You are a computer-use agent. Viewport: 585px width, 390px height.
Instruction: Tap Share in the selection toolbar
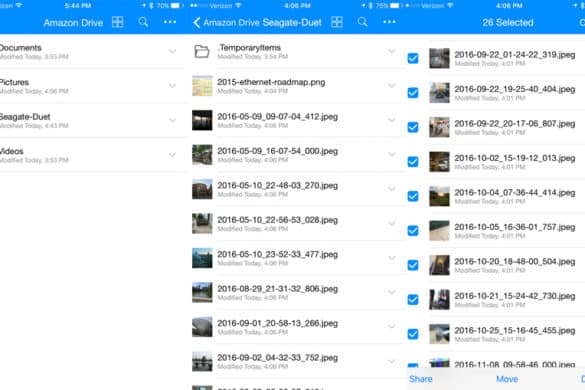pos(420,379)
